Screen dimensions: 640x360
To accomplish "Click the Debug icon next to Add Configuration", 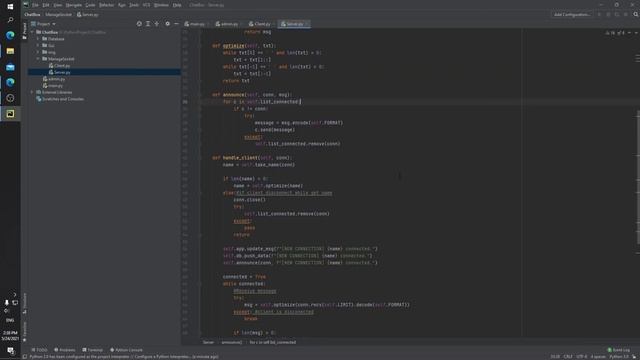I will pyautogui.click(x=608, y=15).
